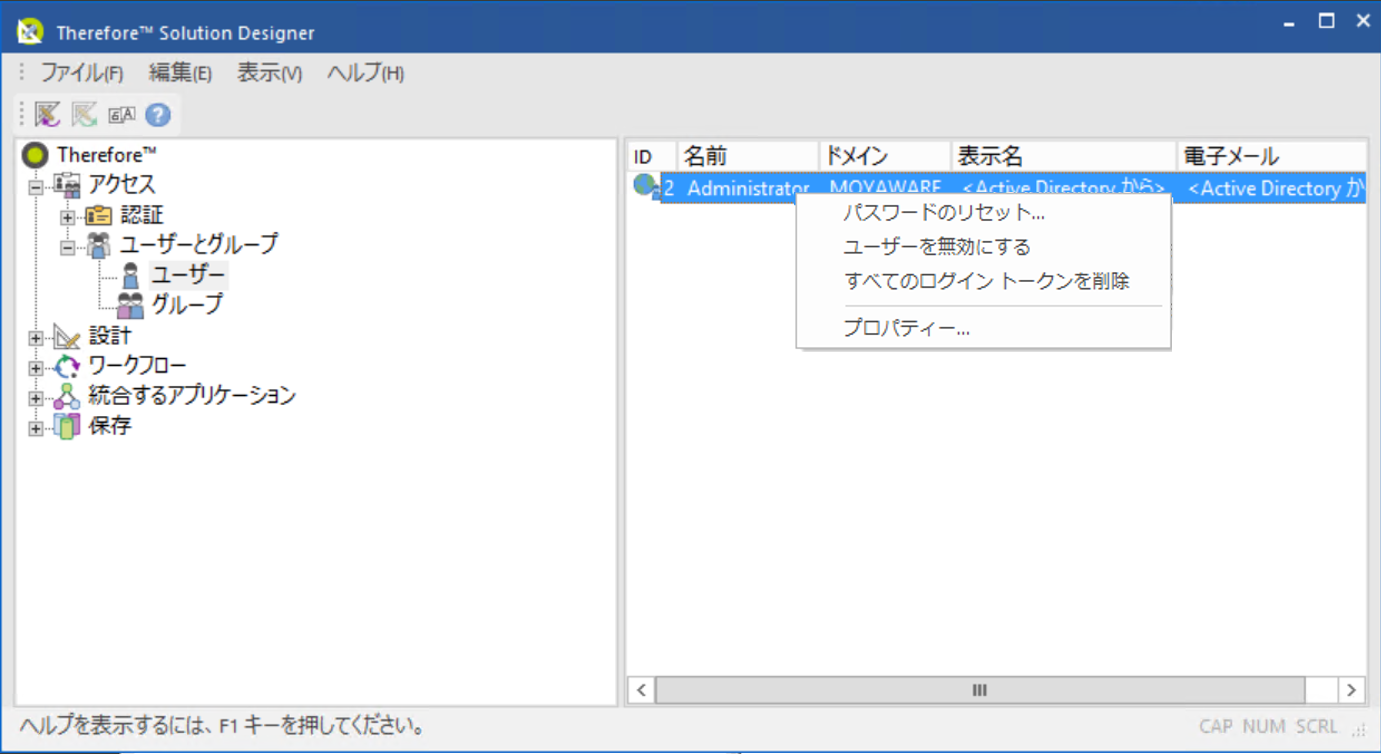1381x754 pixels.
Task: Open the ファイル(F) menu
Action: point(81,73)
